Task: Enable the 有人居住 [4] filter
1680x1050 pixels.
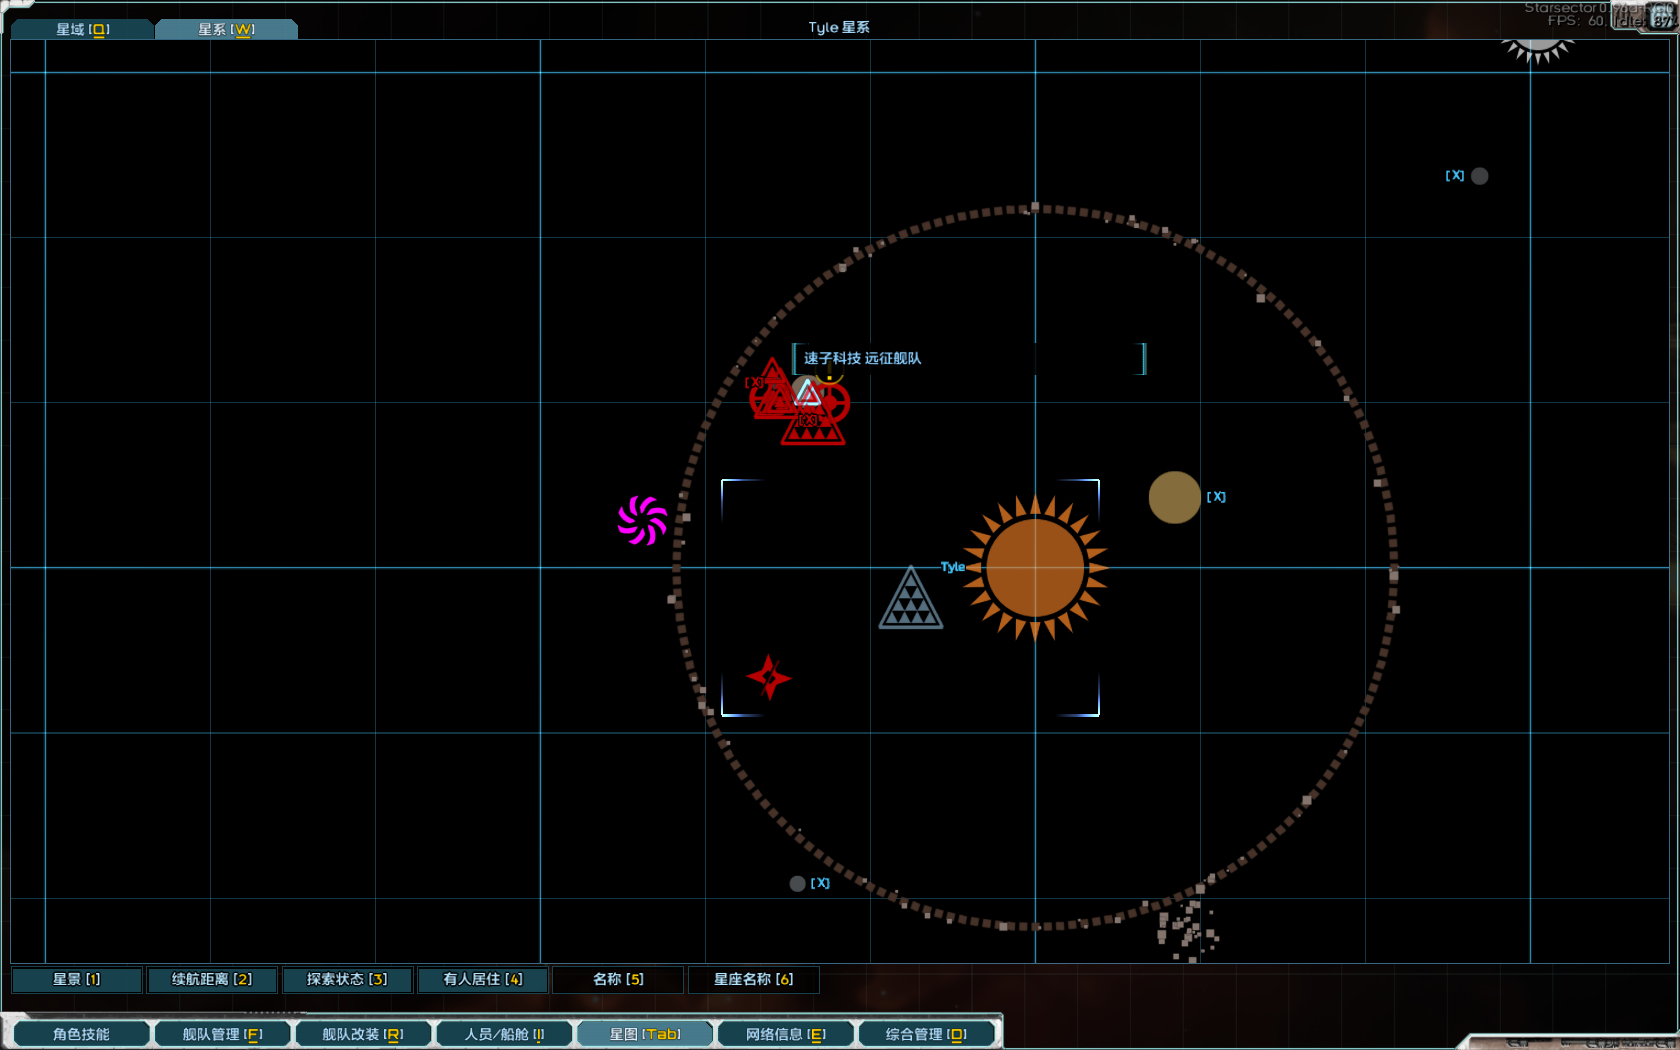Action: 483,979
